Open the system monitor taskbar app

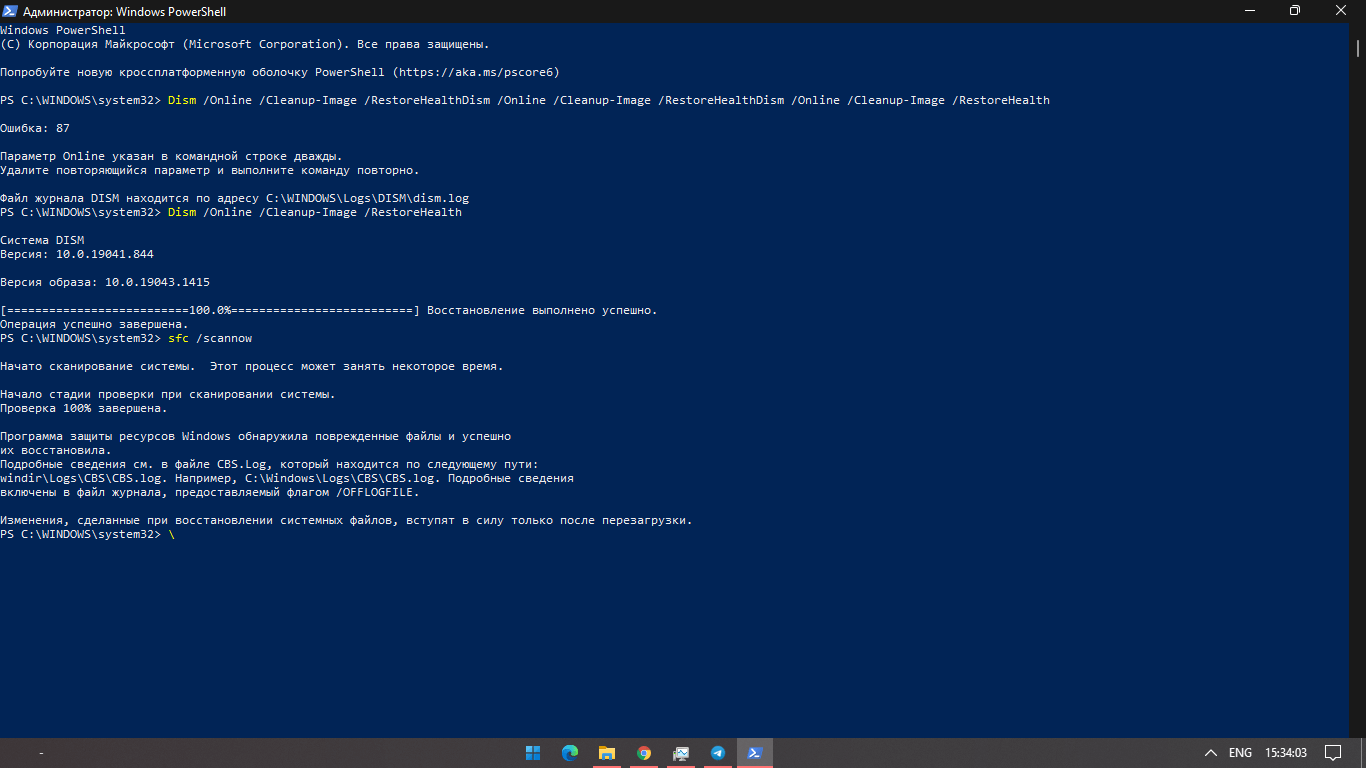(681, 753)
